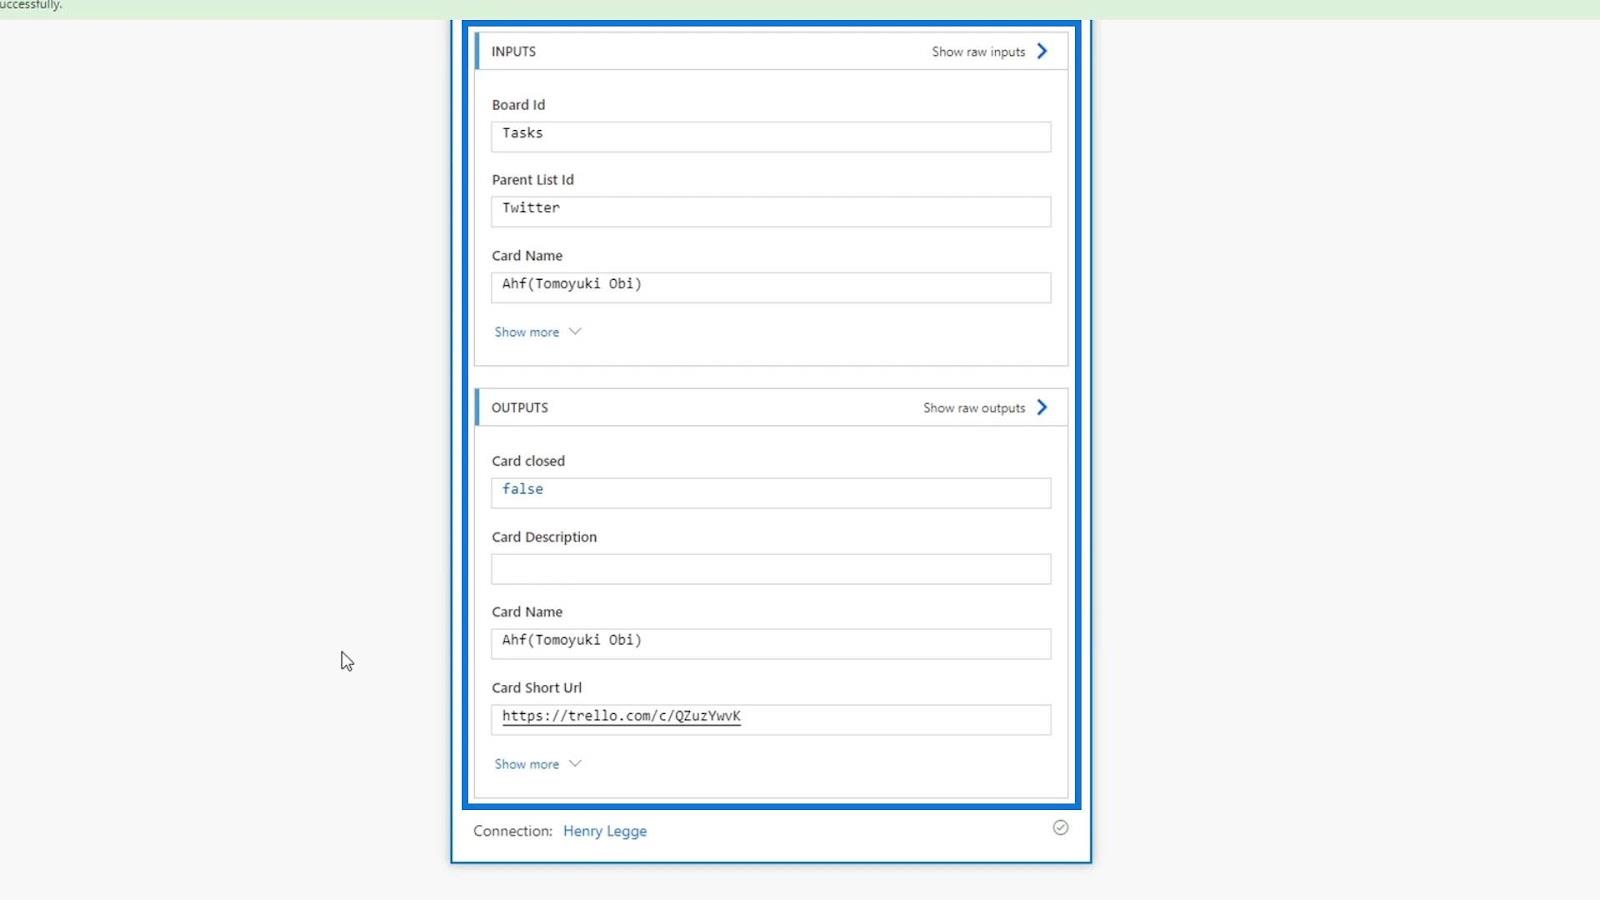Click the chevron beside Outputs Show more
1600x900 pixels.
coord(575,763)
